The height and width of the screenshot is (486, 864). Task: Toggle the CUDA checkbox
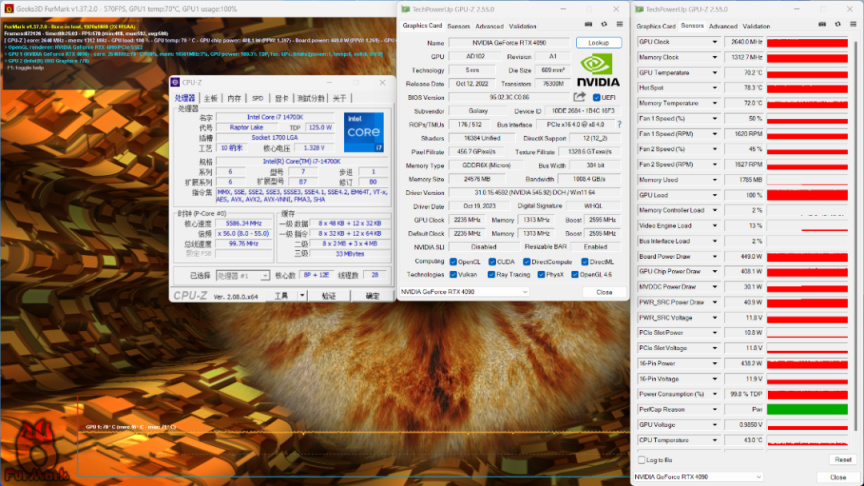pos(492,262)
